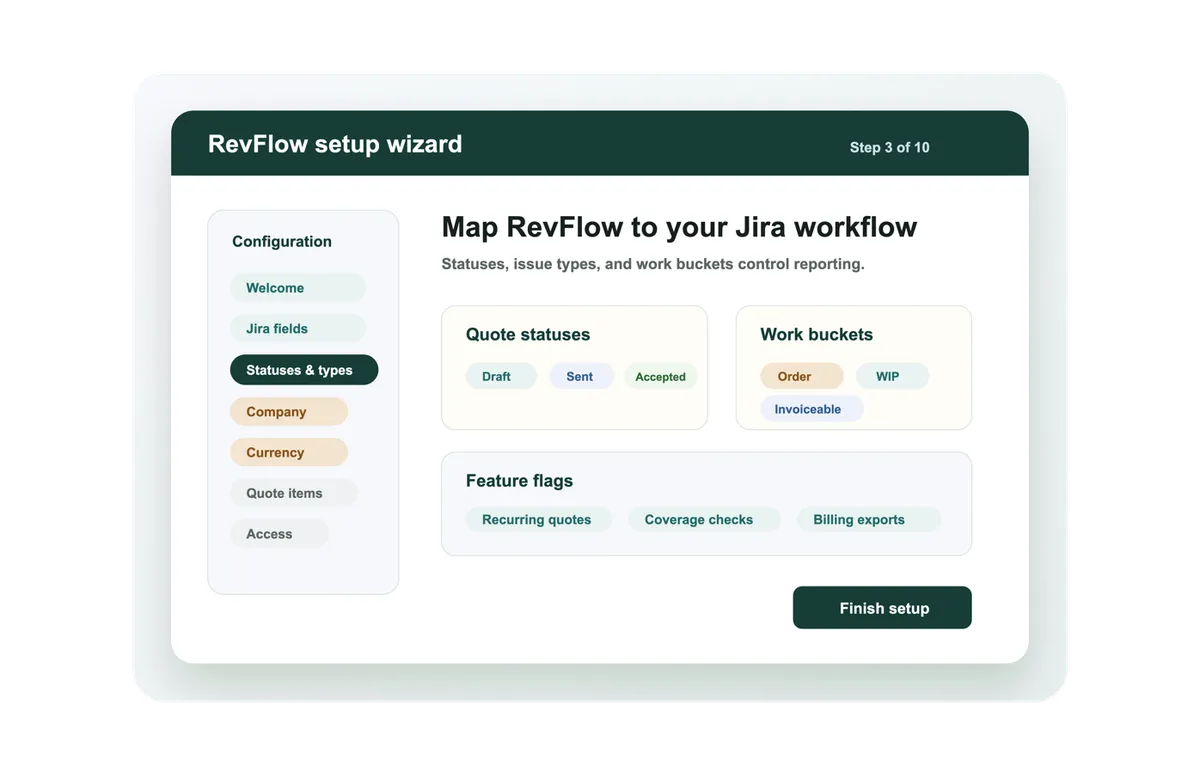
Task: Go to the Jira fields step
Action: coord(298,328)
